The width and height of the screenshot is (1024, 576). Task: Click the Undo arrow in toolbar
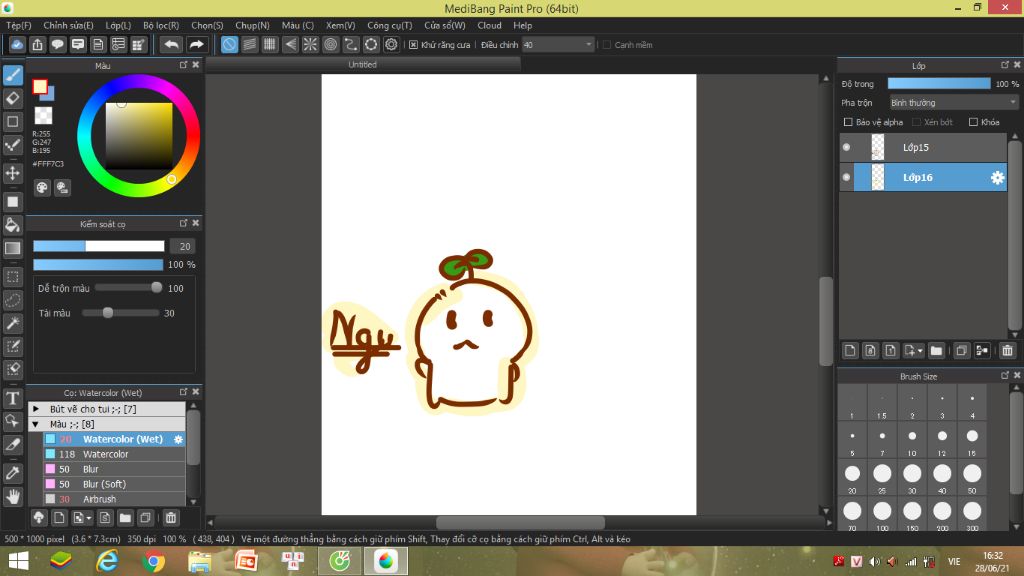click(171, 44)
